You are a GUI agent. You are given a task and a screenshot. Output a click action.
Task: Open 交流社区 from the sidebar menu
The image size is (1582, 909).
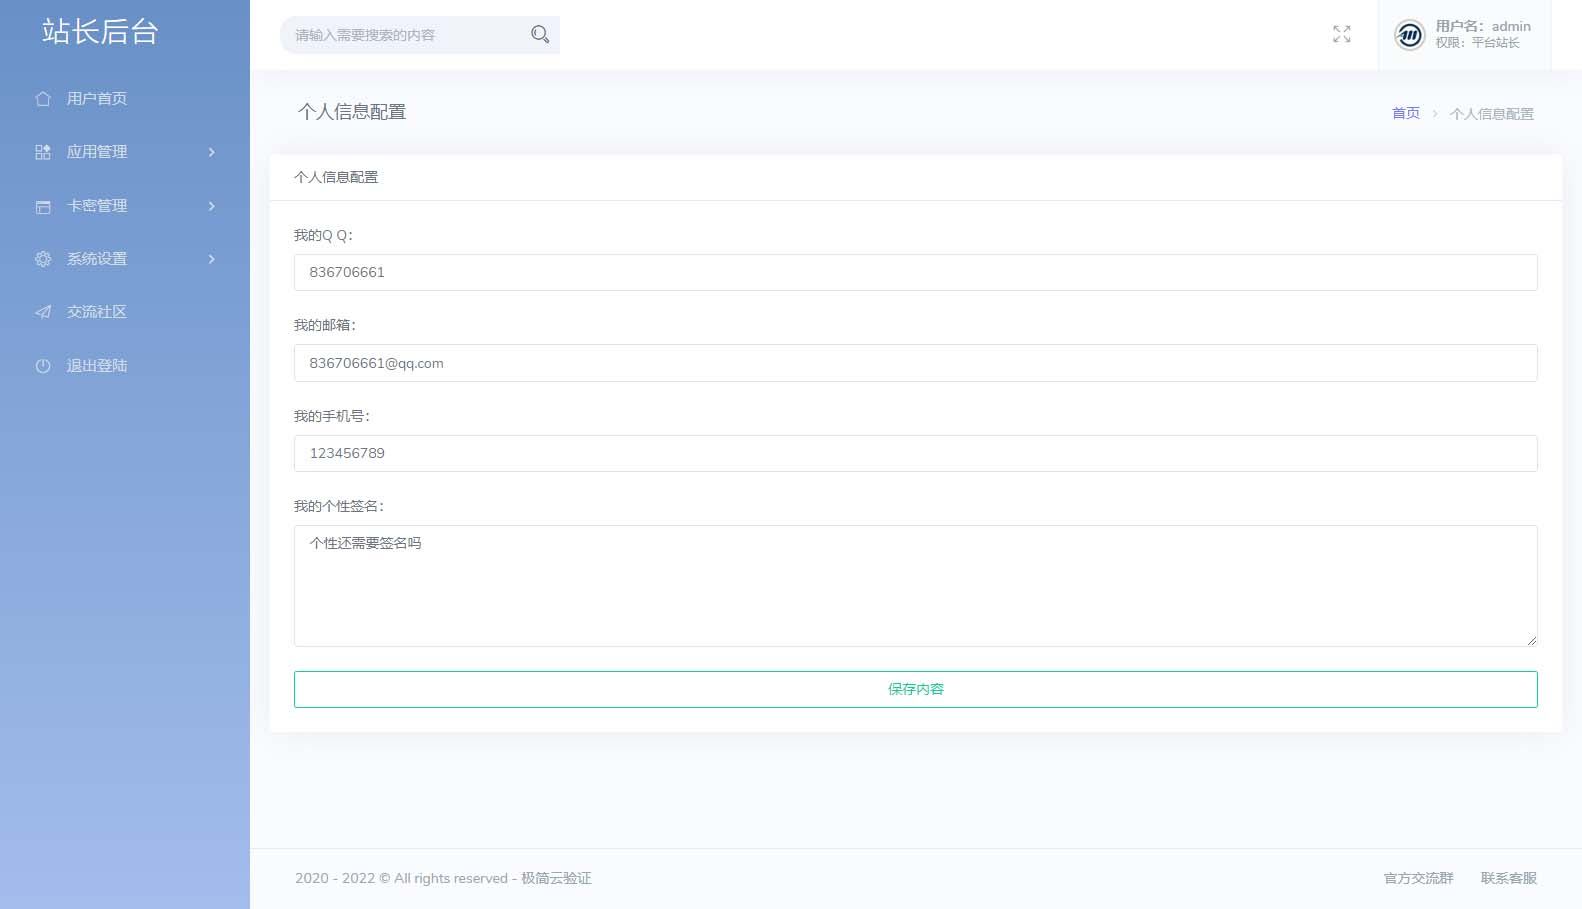tap(97, 312)
